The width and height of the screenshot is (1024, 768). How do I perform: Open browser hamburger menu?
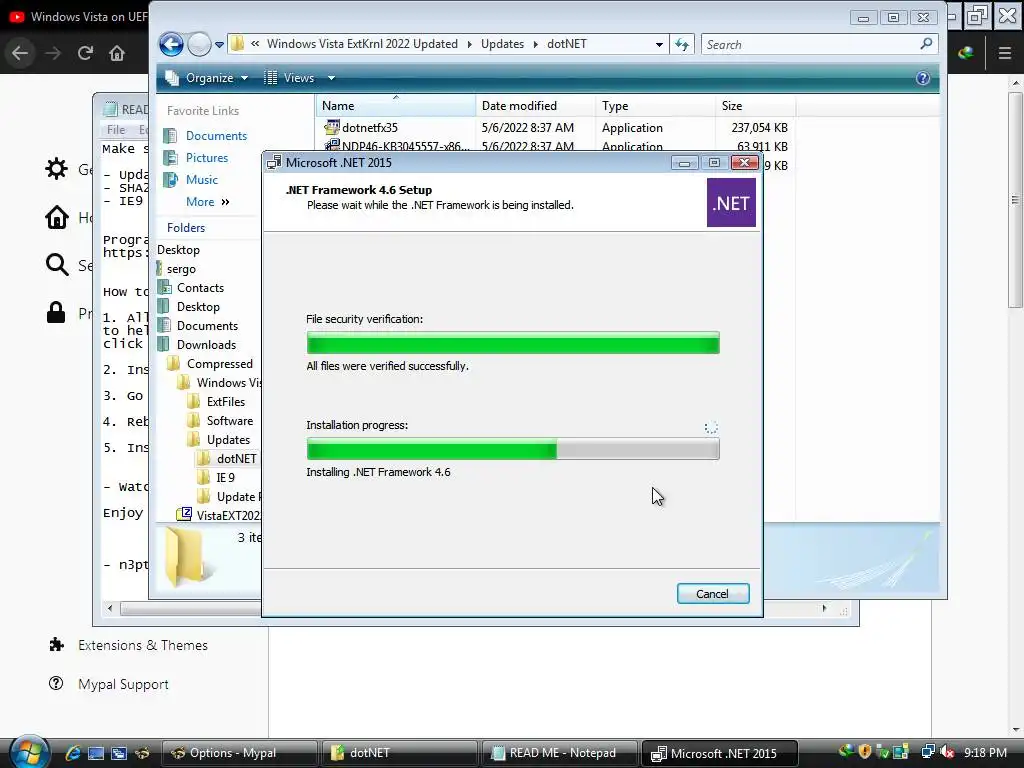(x=1005, y=53)
